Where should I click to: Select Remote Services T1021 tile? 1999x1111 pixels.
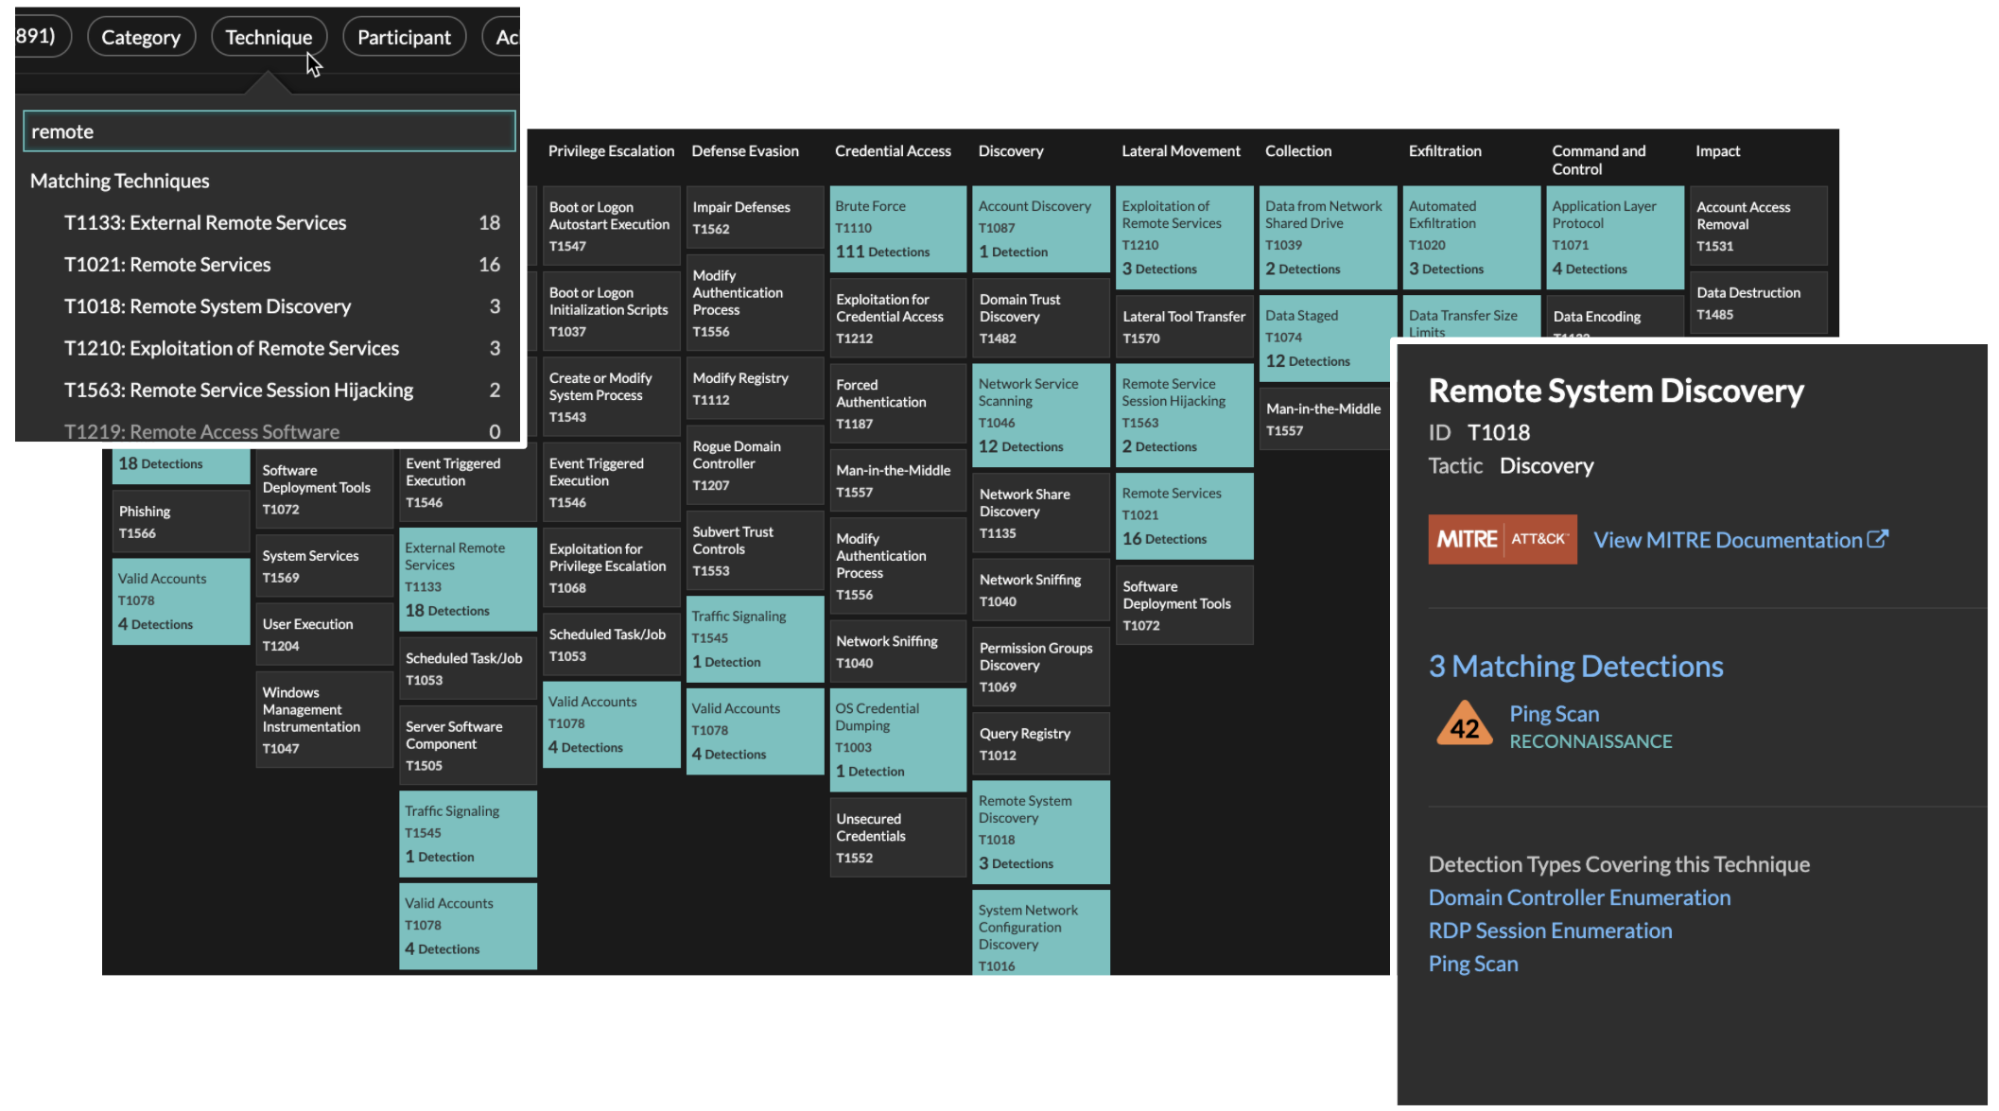pyautogui.click(x=1184, y=516)
